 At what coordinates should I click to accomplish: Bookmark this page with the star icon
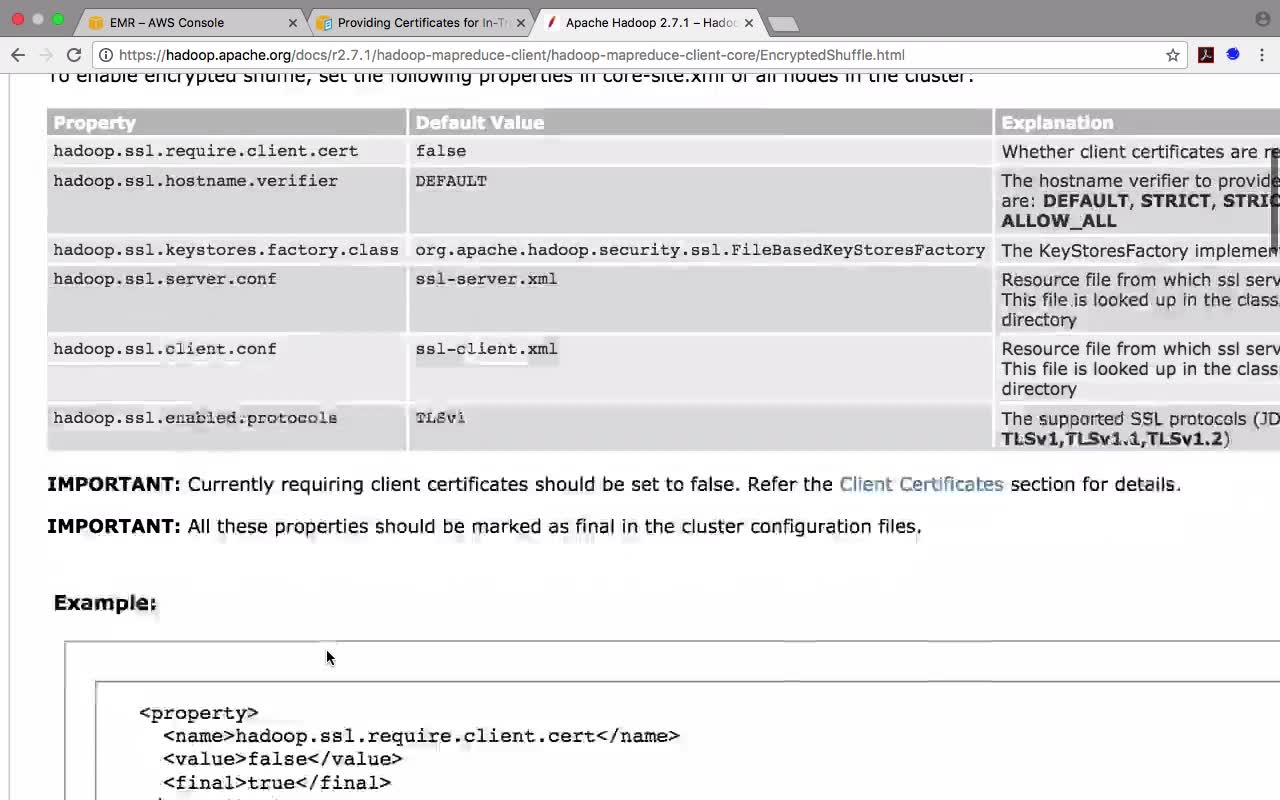pyautogui.click(x=1173, y=55)
